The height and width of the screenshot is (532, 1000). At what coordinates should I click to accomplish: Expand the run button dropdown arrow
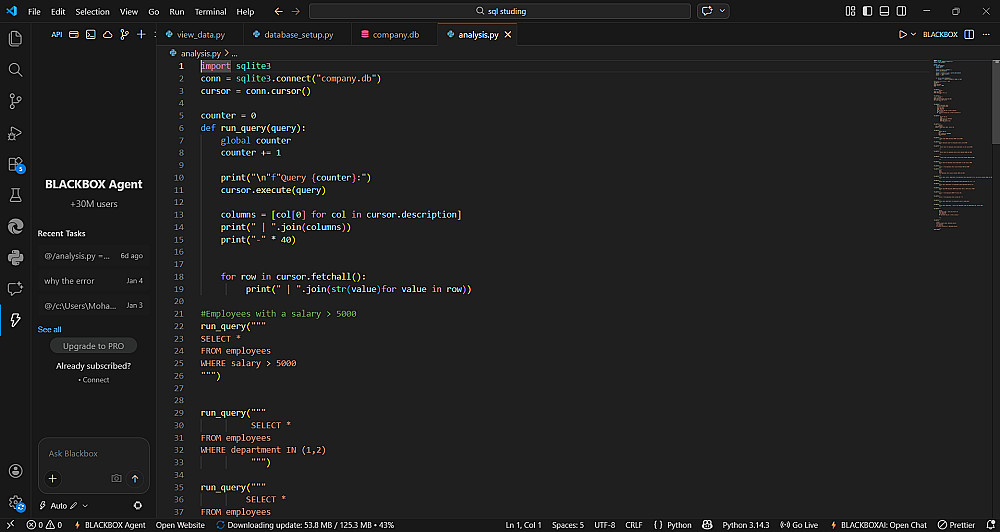(912, 34)
